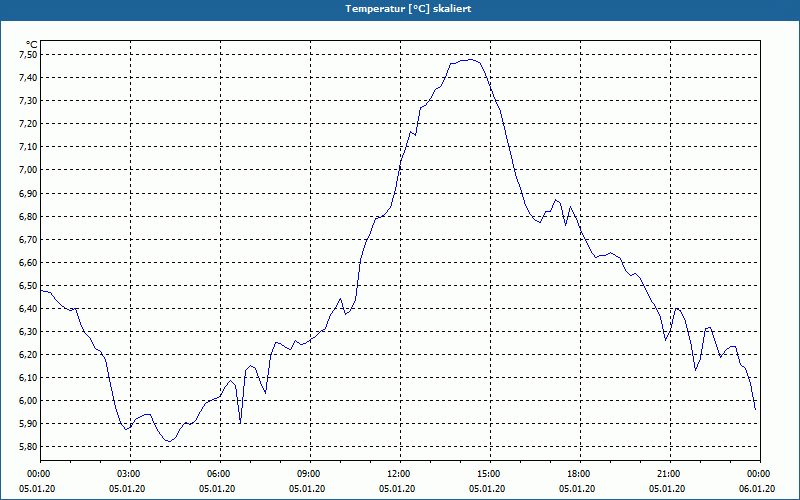Pick the 15:00 time axis label
Image resolution: width=800 pixels, height=500 pixels.
coord(490,474)
